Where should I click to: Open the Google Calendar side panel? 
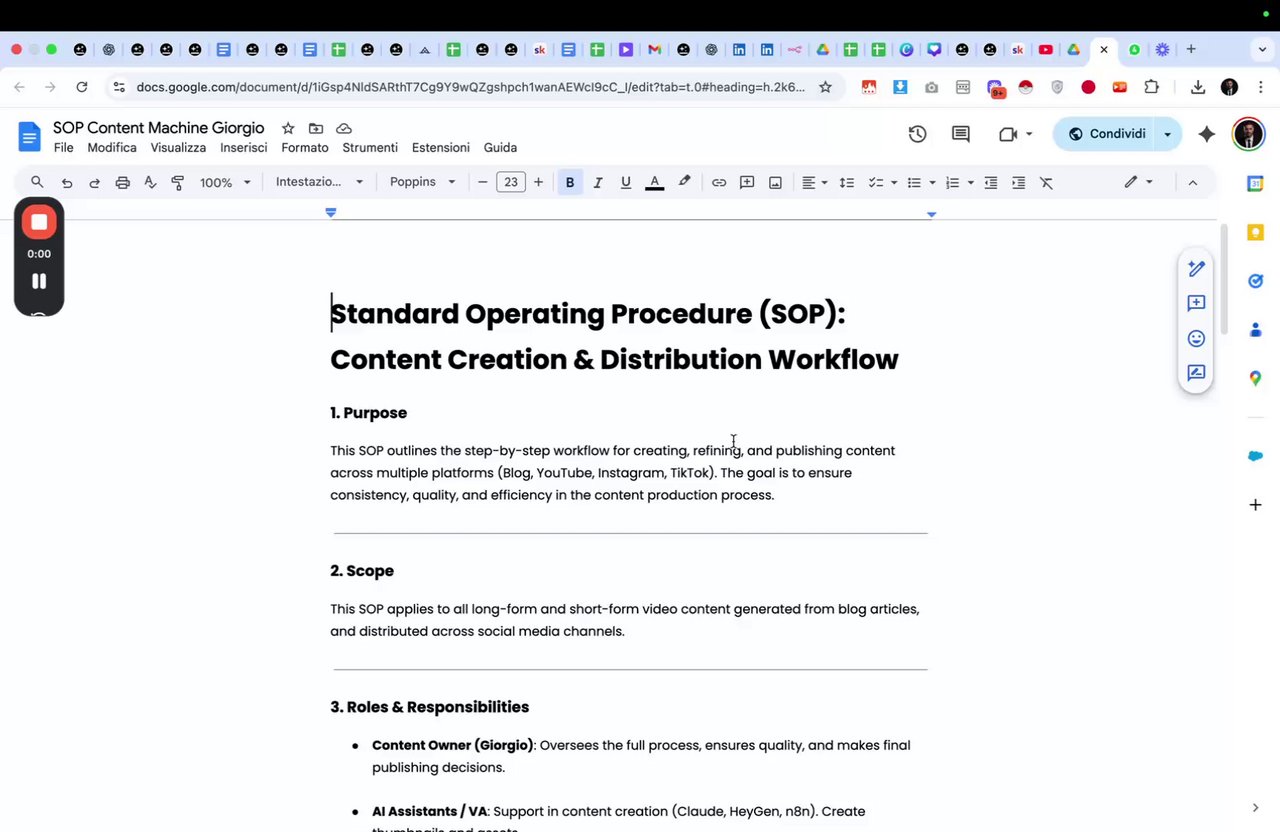1255,184
